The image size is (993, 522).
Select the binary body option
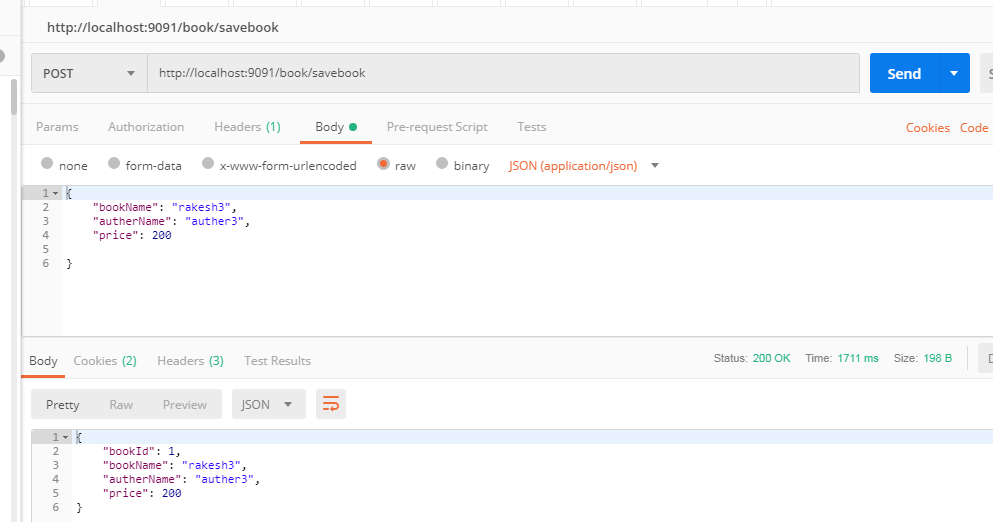tap(442, 165)
